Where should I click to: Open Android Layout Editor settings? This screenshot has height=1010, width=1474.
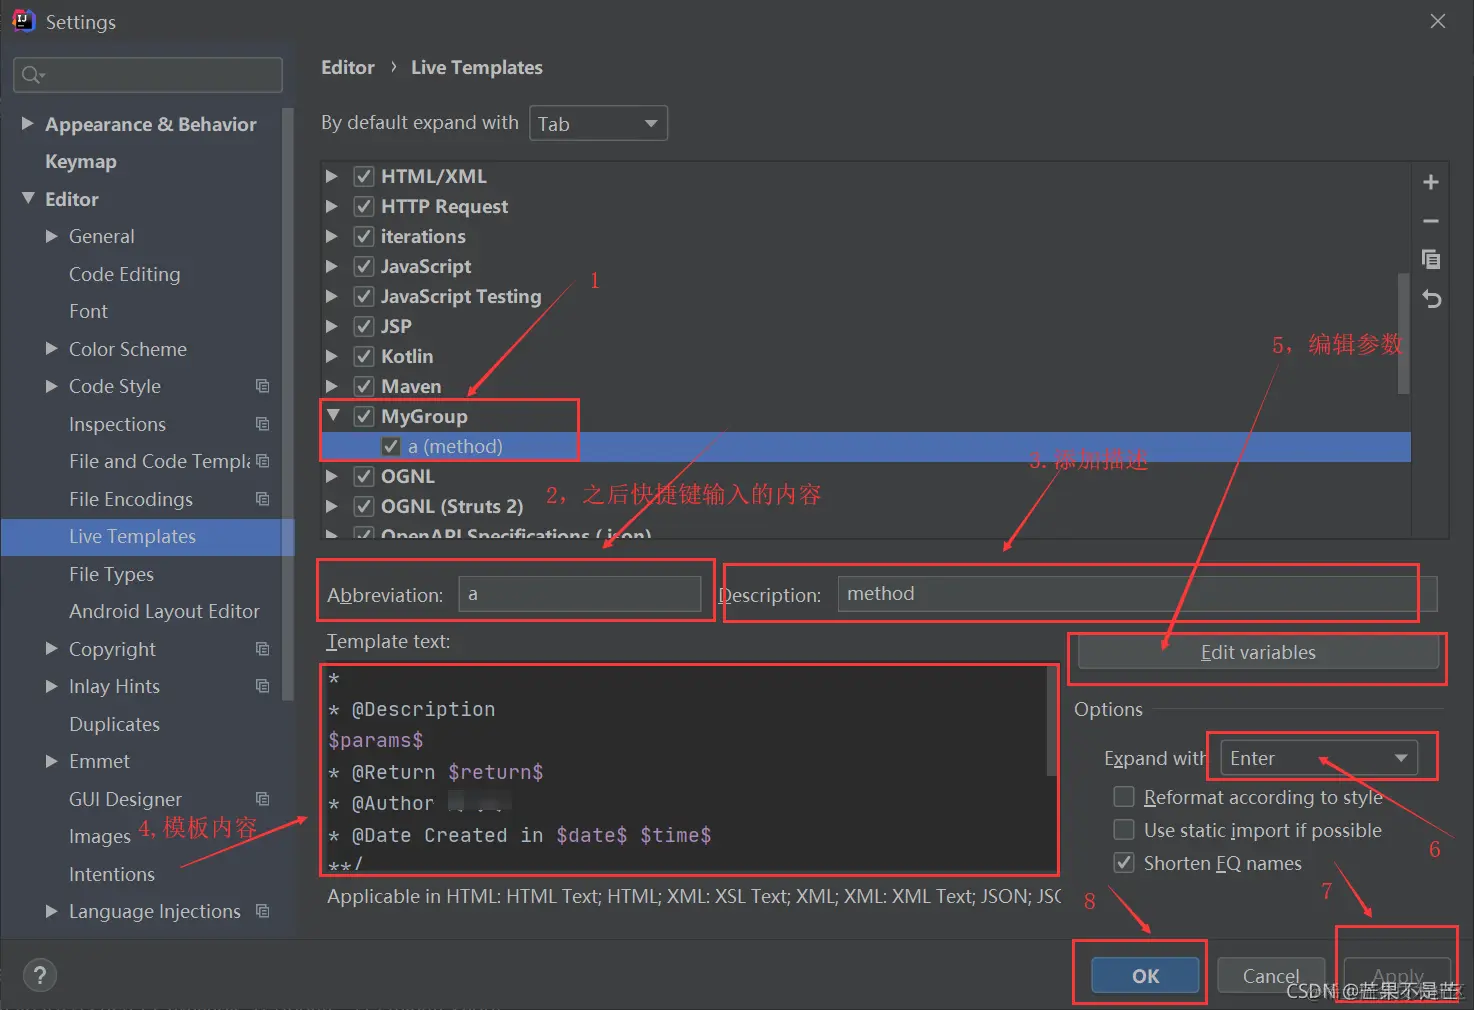pyautogui.click(x=164, y=611)
